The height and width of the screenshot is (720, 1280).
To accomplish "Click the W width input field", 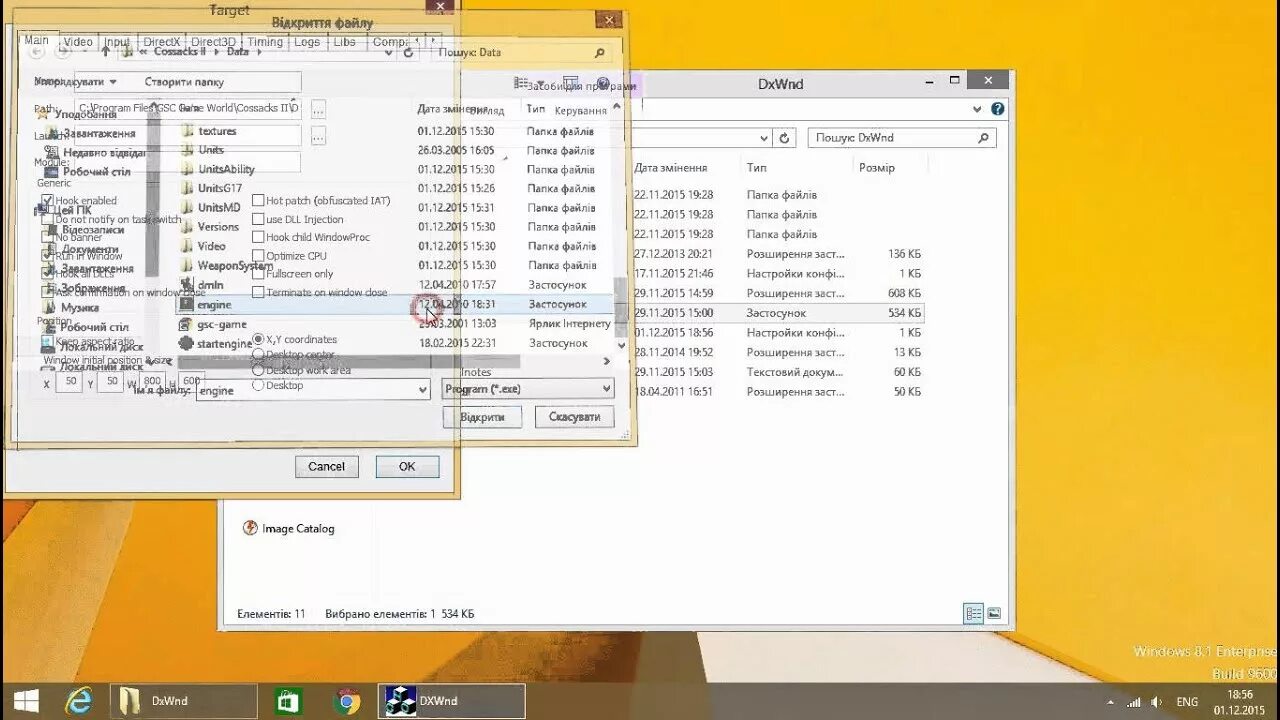I will [152, 381].
